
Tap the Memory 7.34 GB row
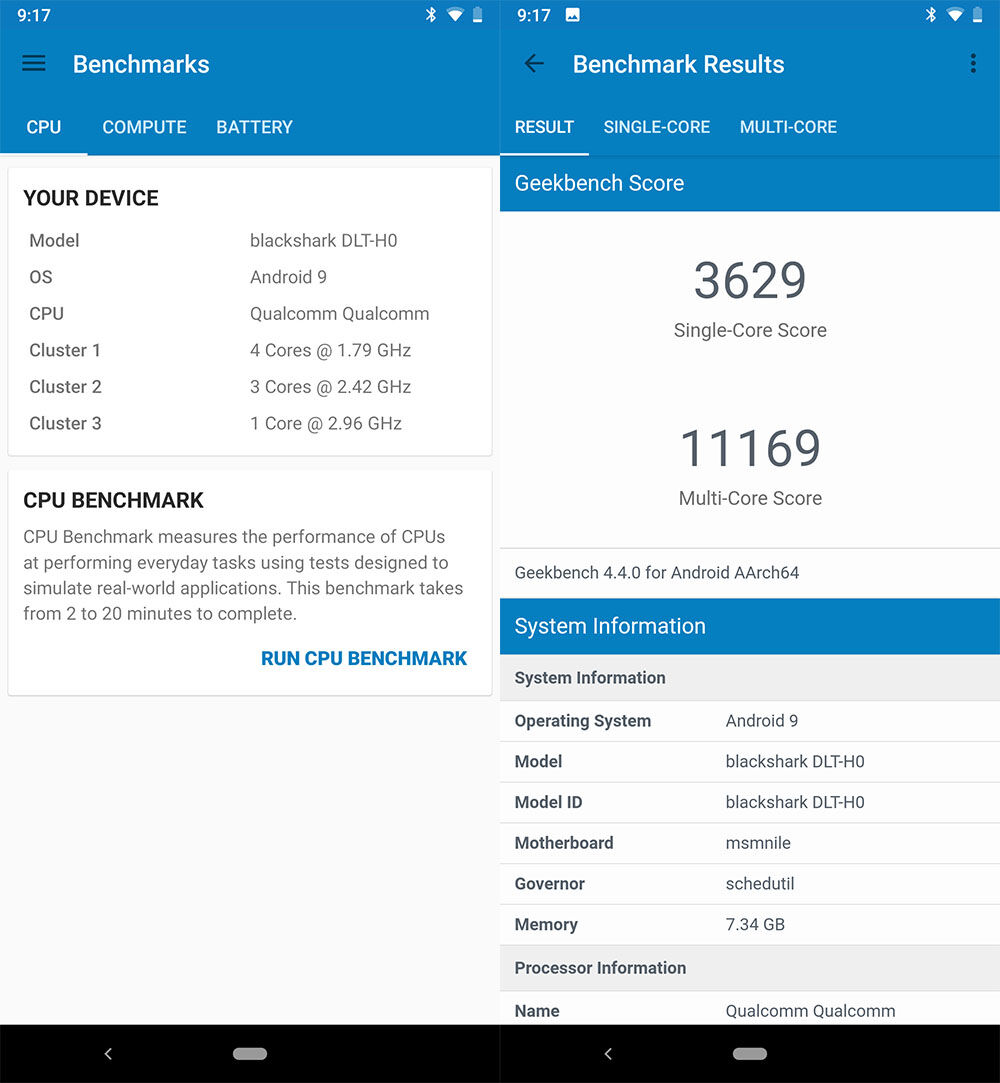pyautogui.click(x=750, y=925)
